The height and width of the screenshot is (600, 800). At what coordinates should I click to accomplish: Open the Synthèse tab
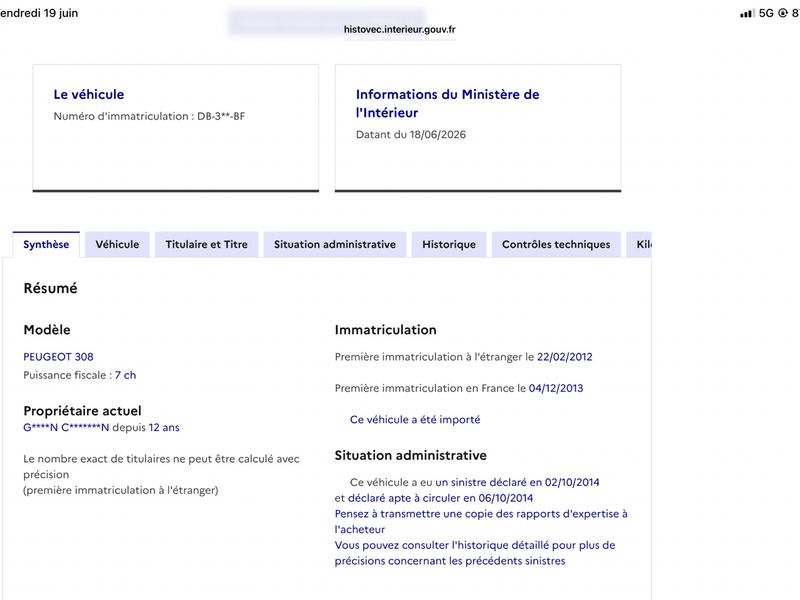[x=46, y=244]
